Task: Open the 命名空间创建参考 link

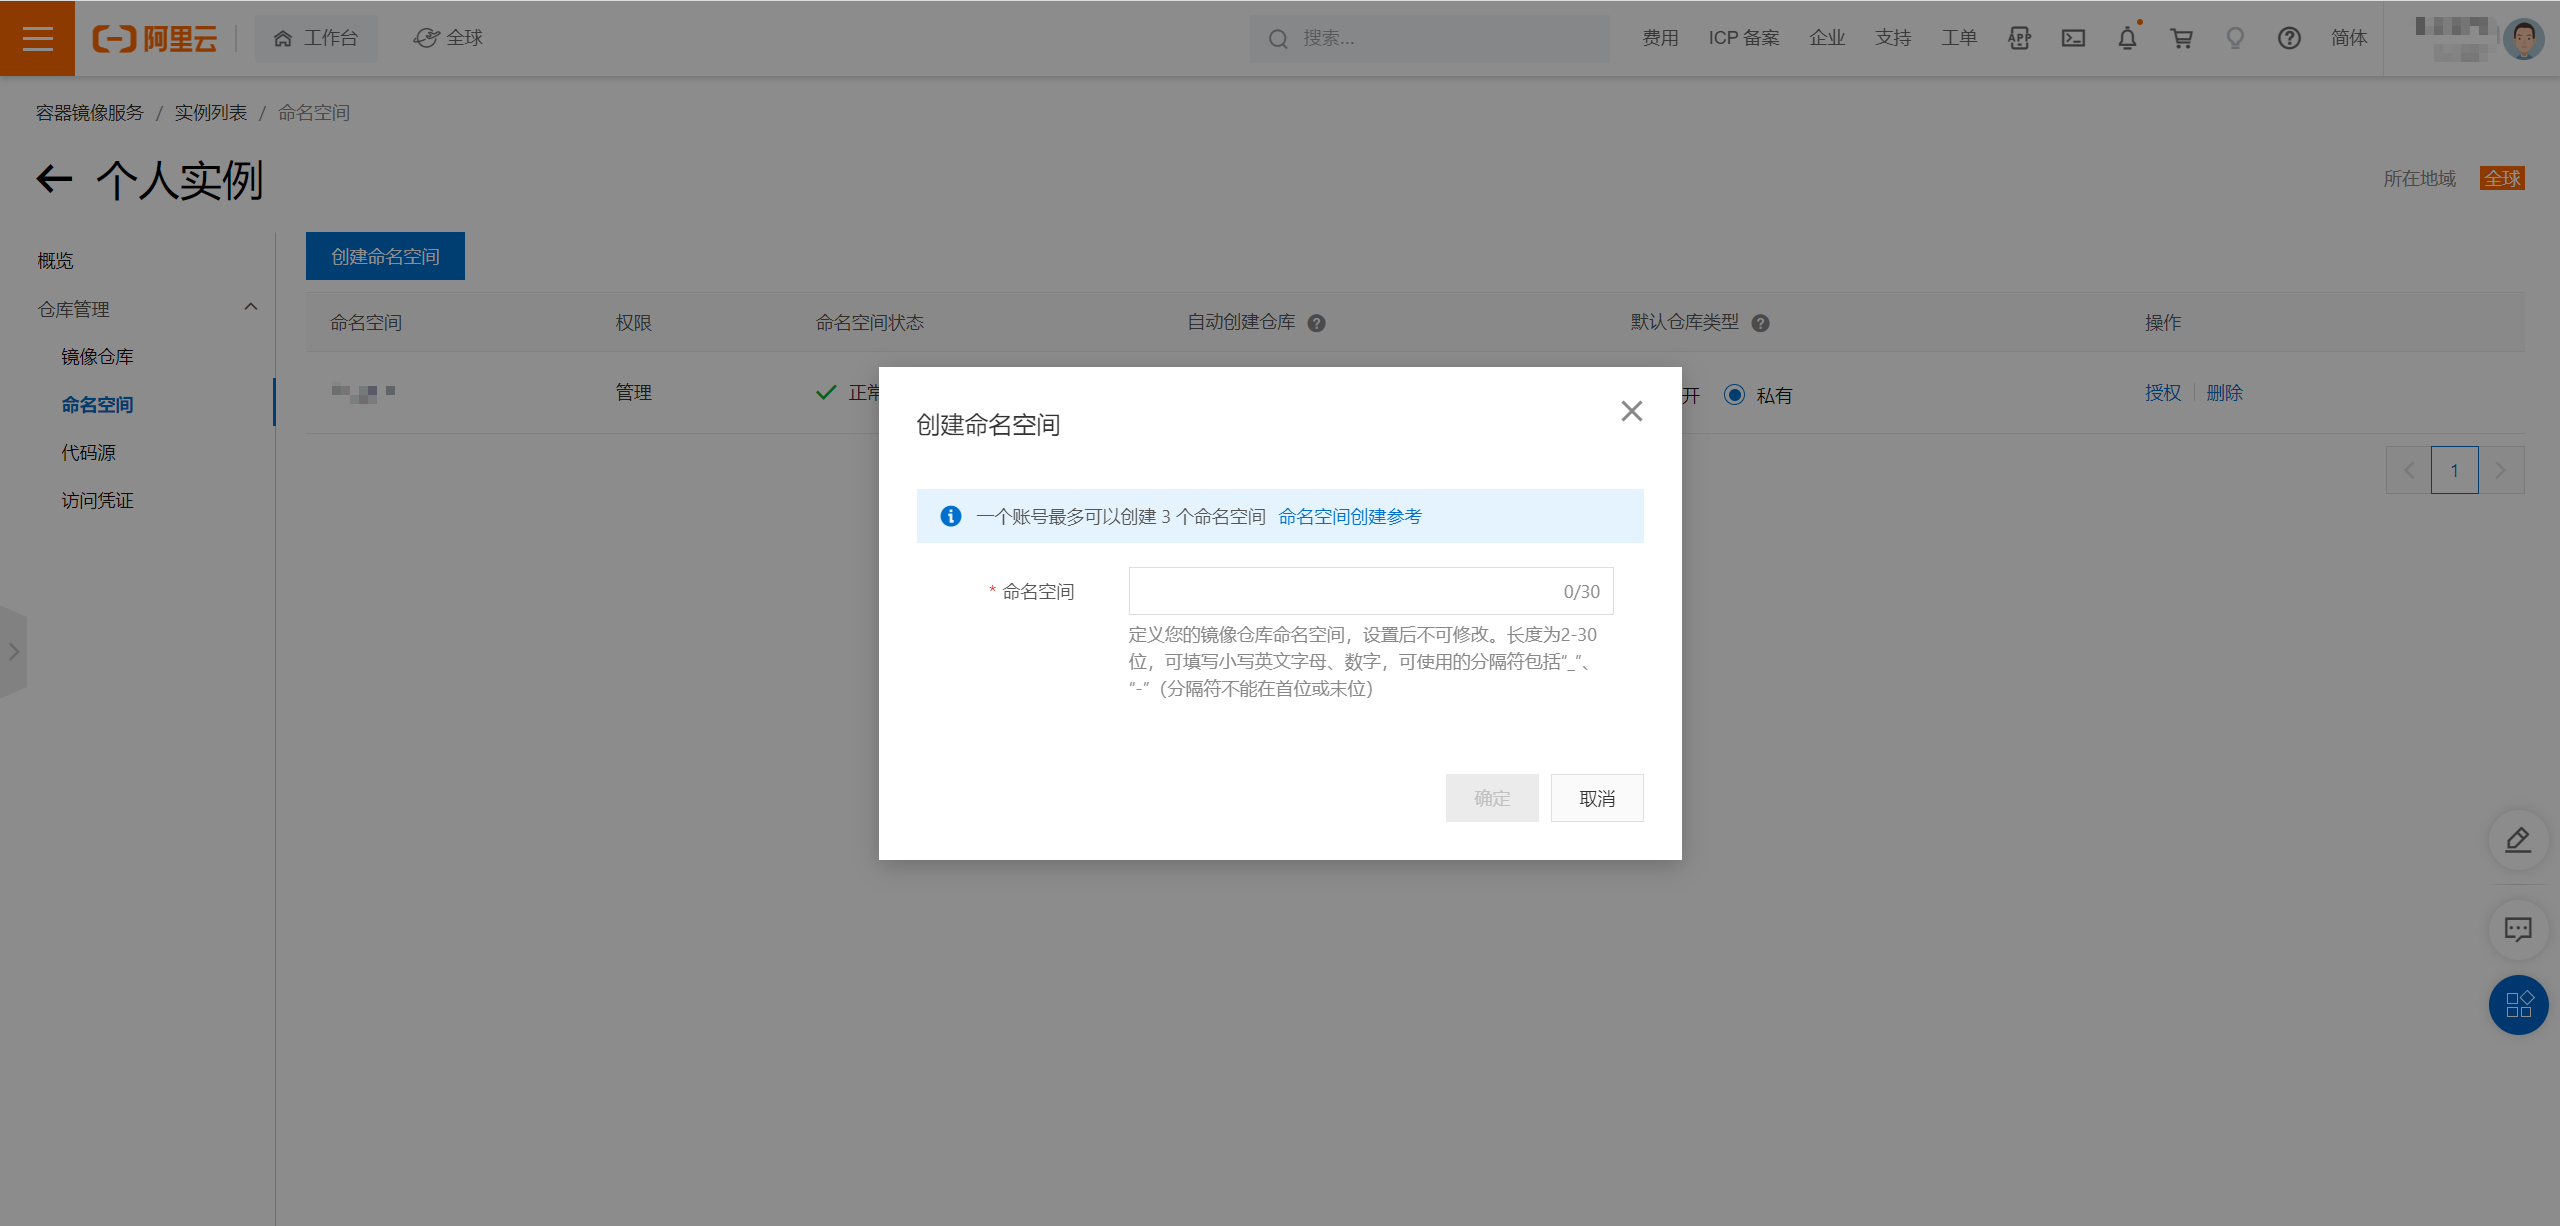Action: pyautogui.click(x=1349, y=516)
